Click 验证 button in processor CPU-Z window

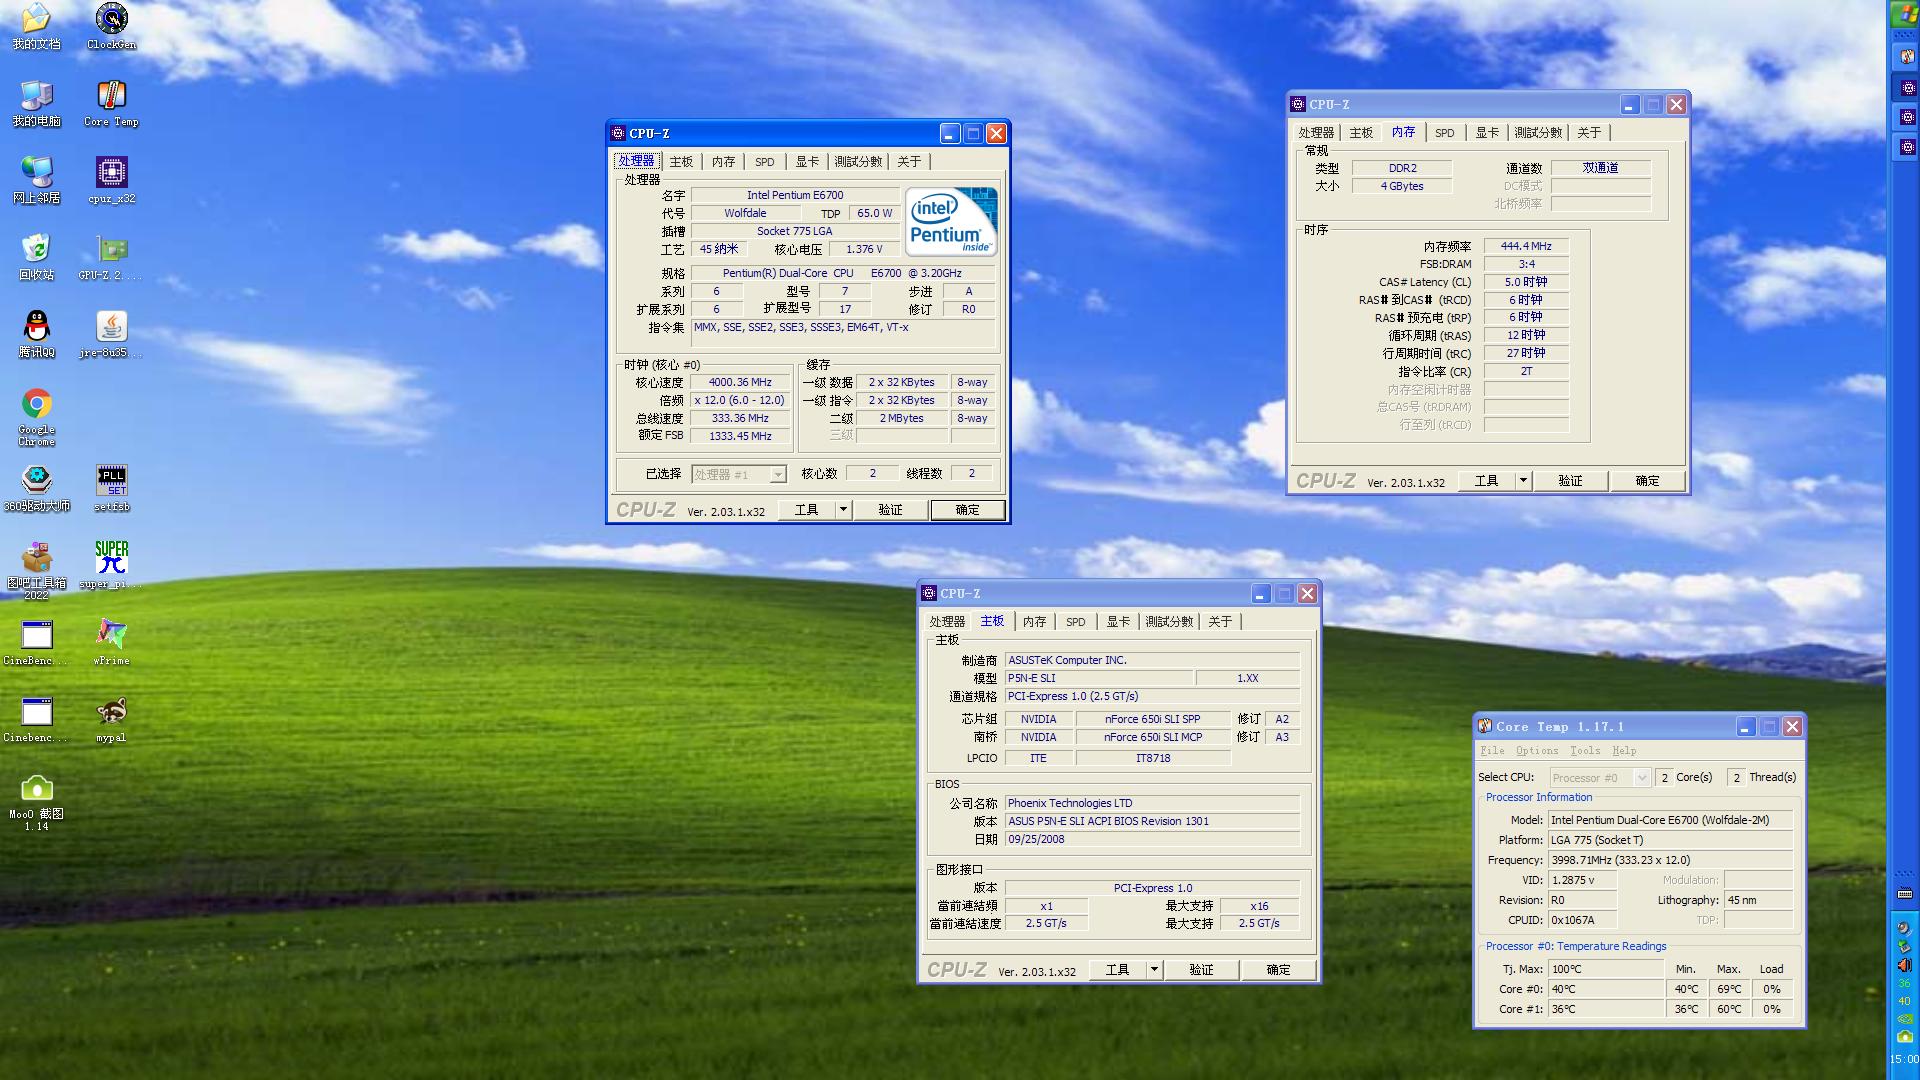[x=890, y=510]
